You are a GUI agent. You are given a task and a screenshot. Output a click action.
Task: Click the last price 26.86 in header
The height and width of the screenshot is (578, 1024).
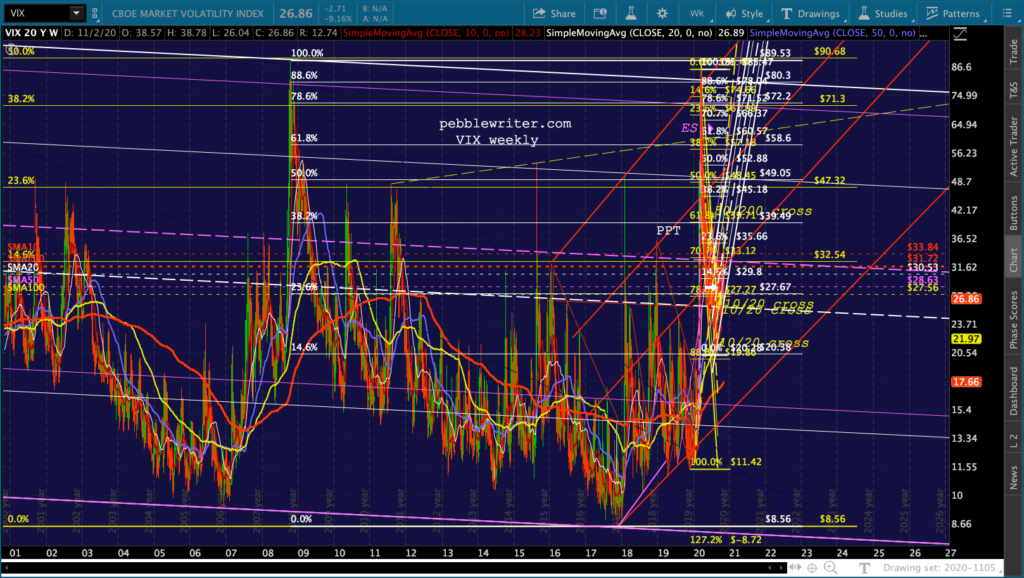click(x=295, y=13)
